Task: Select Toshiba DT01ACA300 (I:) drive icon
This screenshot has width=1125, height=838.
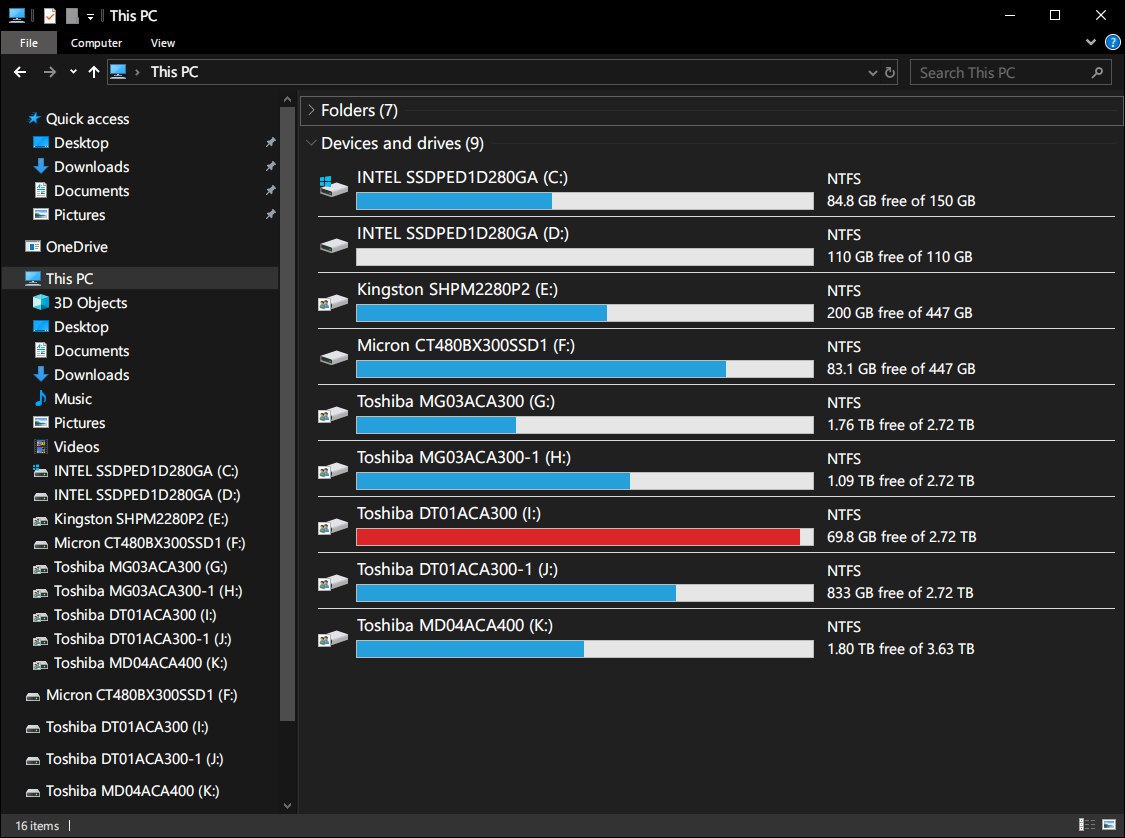Action: coord(333,526)
